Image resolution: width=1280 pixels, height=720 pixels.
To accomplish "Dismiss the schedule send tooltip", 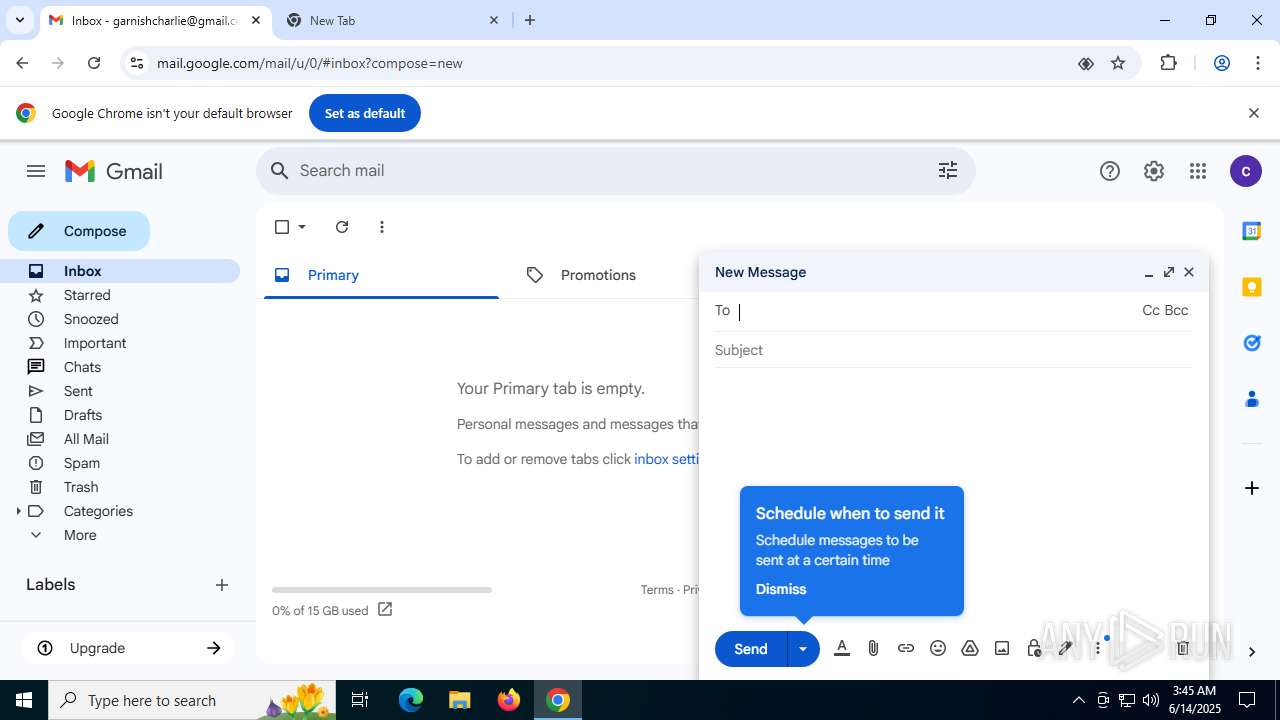I will tap(781, 589).
